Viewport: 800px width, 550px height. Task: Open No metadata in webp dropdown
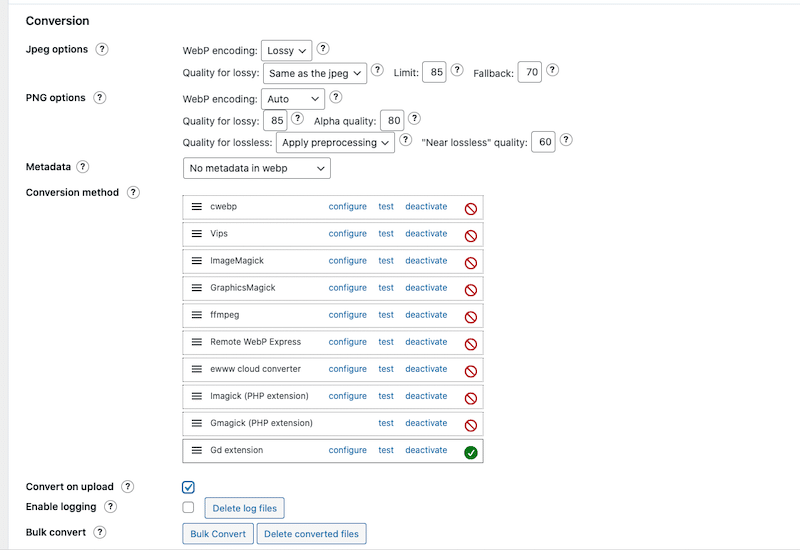click(x=257, y=168)
